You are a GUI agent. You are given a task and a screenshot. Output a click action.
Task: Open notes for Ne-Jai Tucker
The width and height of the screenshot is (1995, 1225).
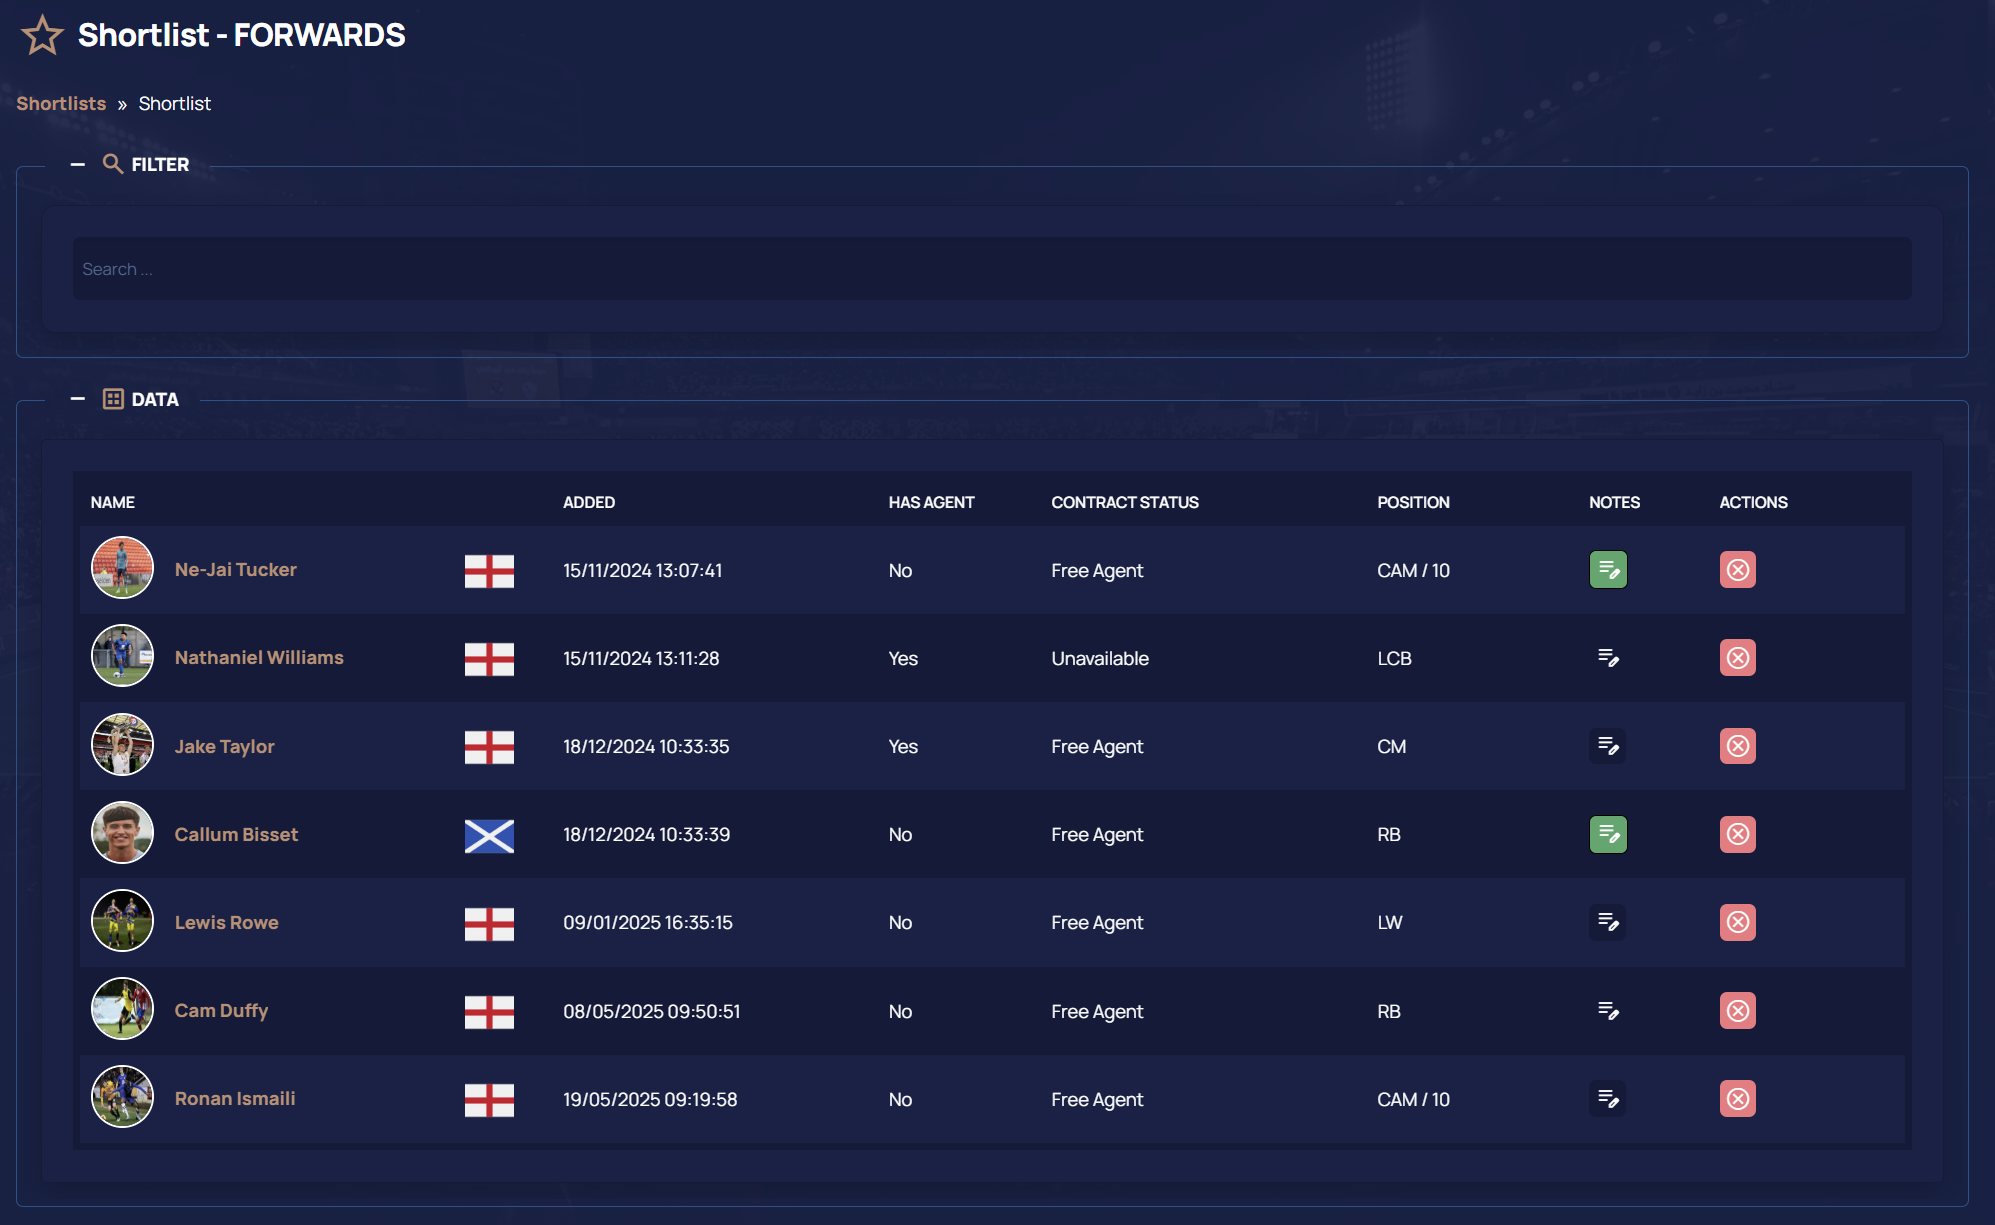[1608, 569]
